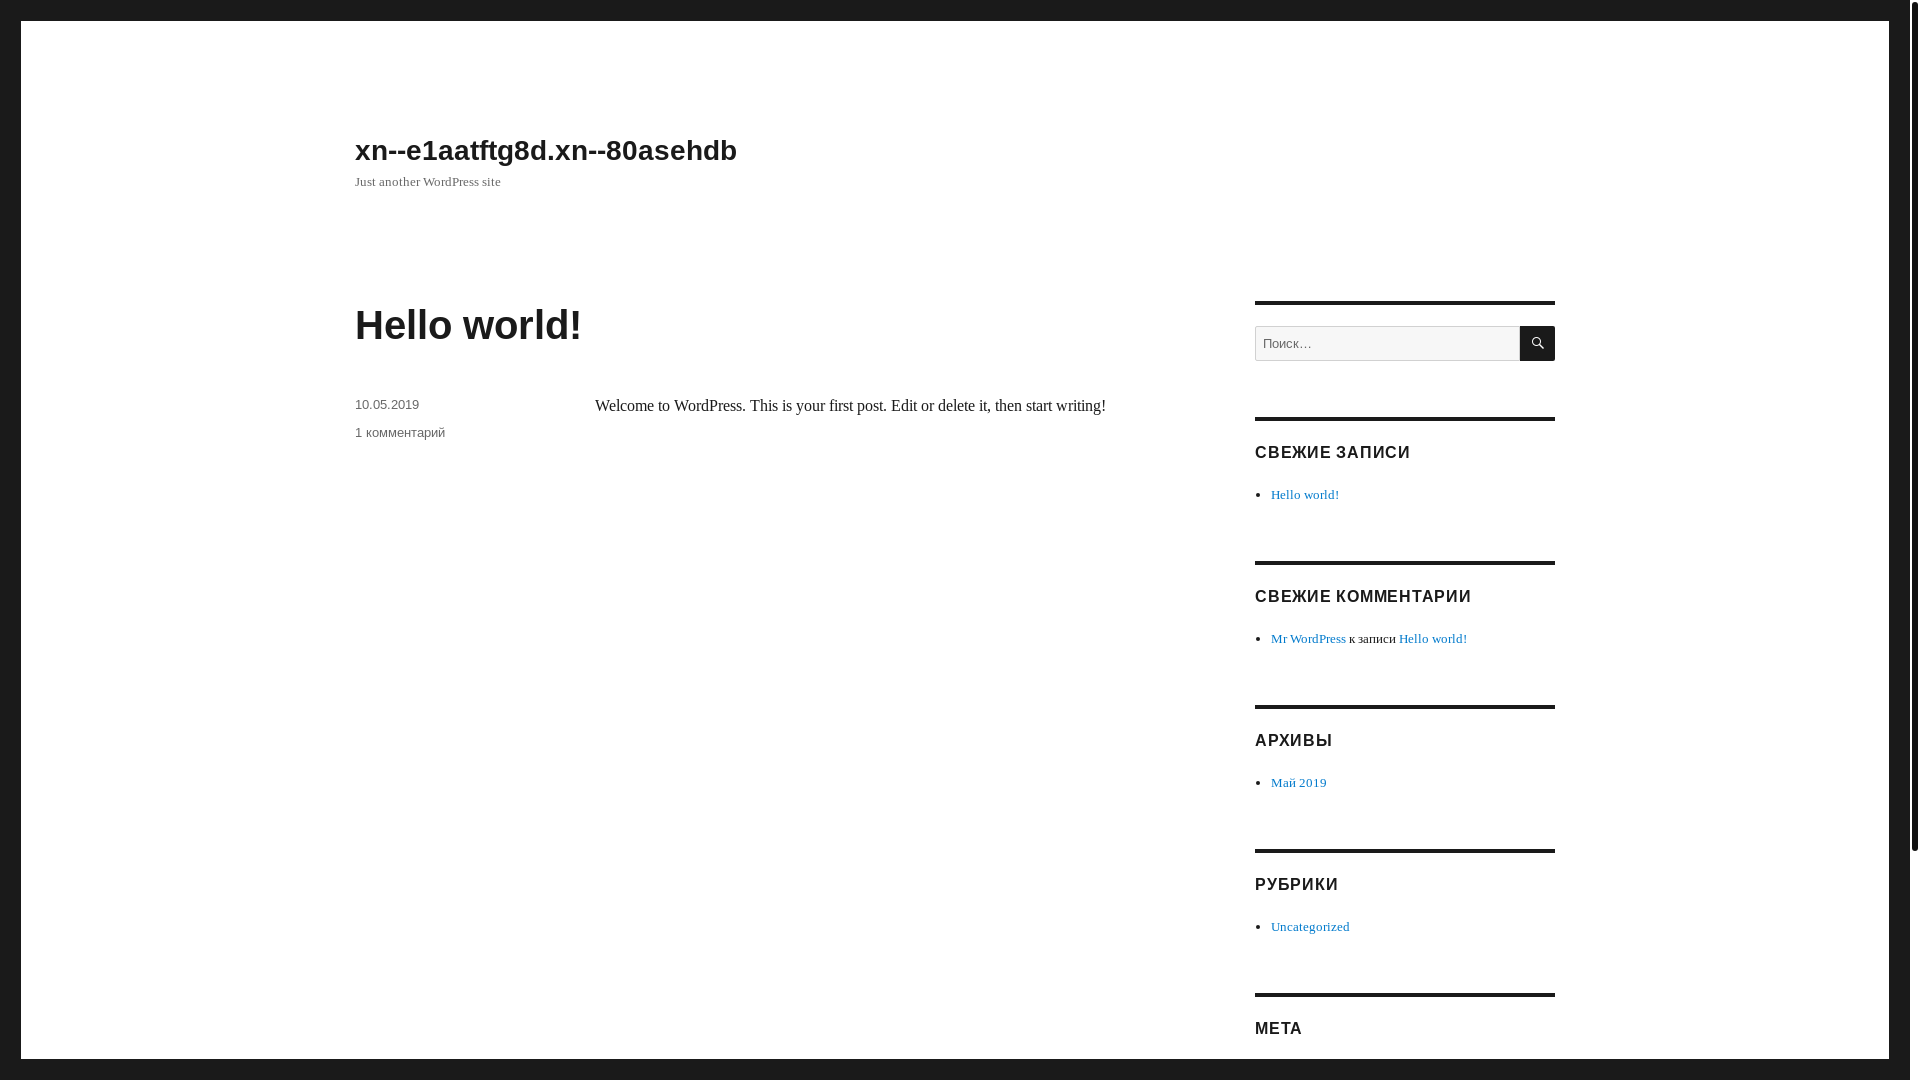Click the Мета widget heading

(x=1279, y=1029)
